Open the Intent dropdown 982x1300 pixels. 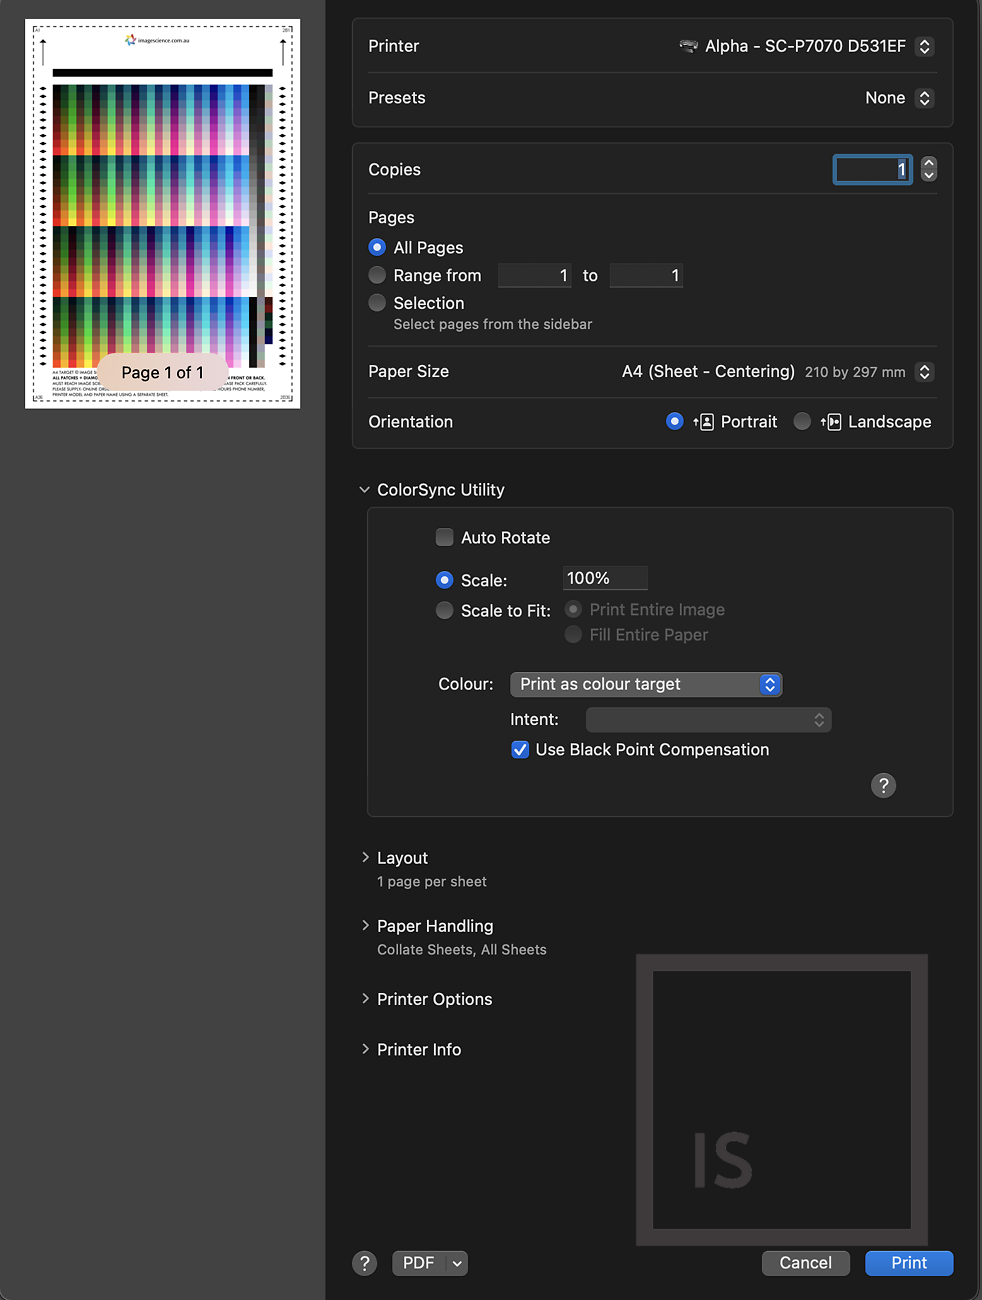pyautogui.click(x=708, y=719)
